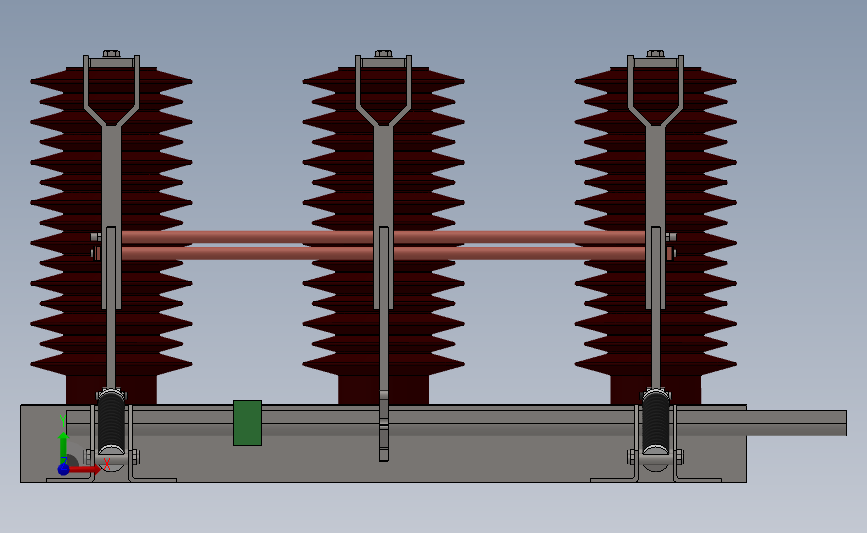Screen dimensions: 867x533
Task: Pick the lower copper connecting rod
Action: 249,254
